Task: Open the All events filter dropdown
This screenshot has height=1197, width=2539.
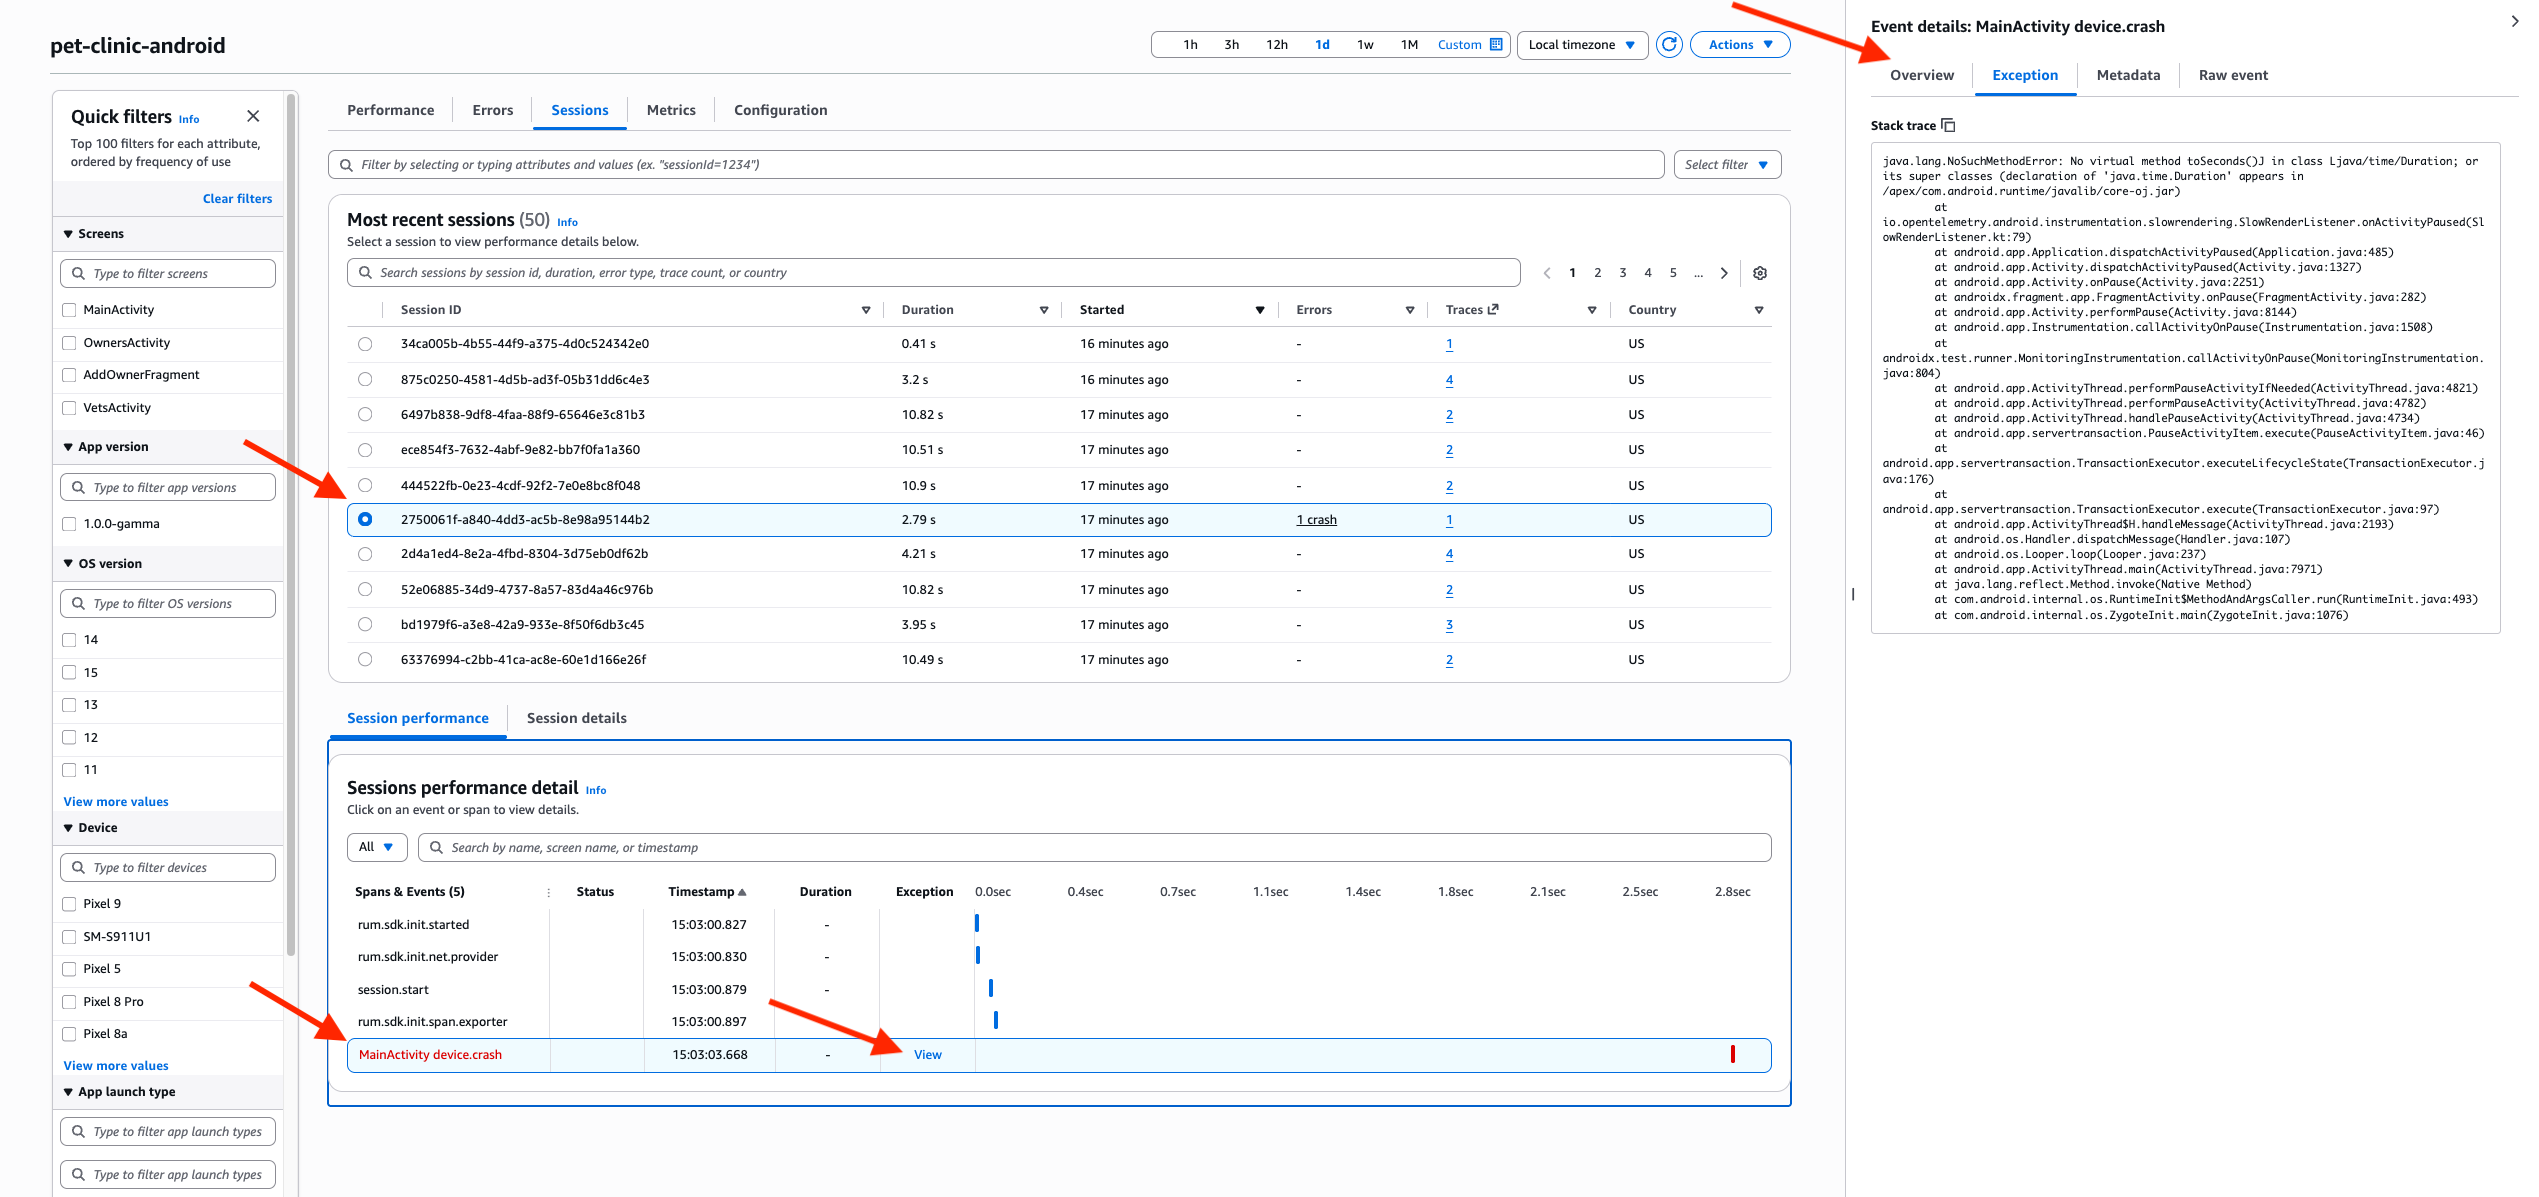Action: (377, 847)
